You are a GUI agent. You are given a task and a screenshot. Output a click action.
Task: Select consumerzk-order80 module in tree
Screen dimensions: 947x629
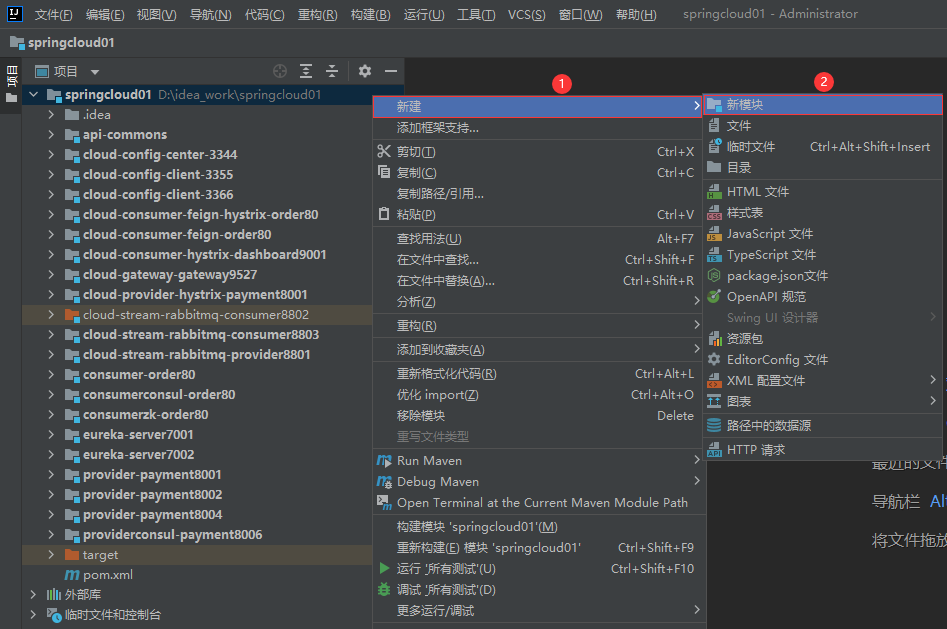tap(197, 414)
